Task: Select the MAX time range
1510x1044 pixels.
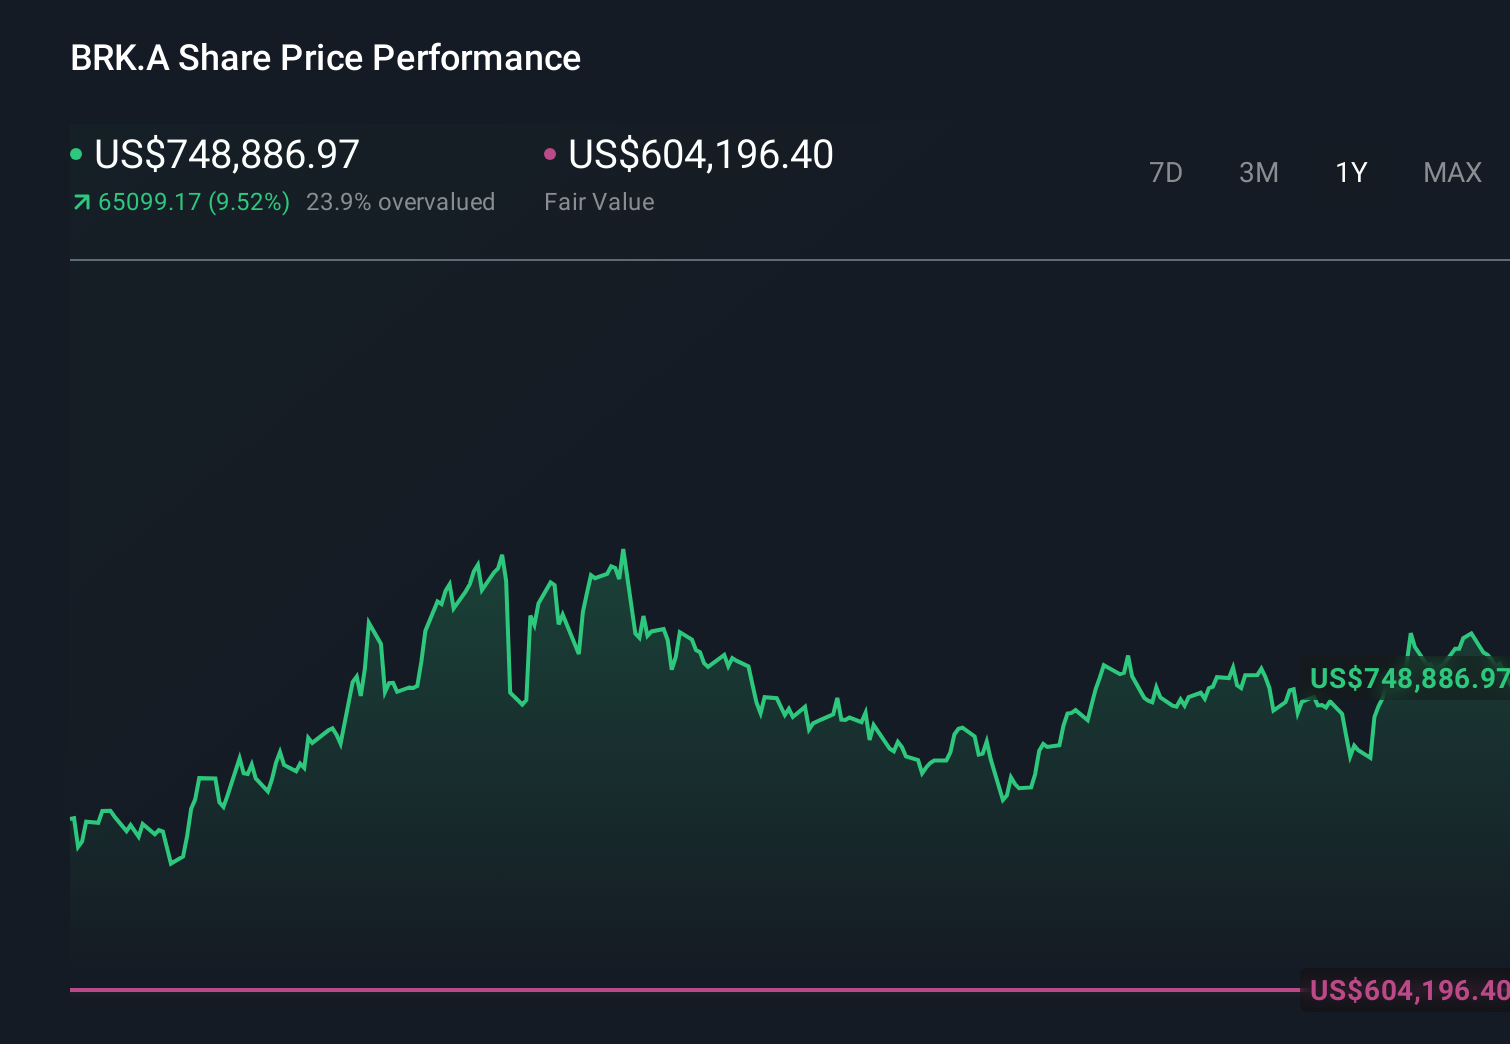Action: click(x=1451, y=172)
